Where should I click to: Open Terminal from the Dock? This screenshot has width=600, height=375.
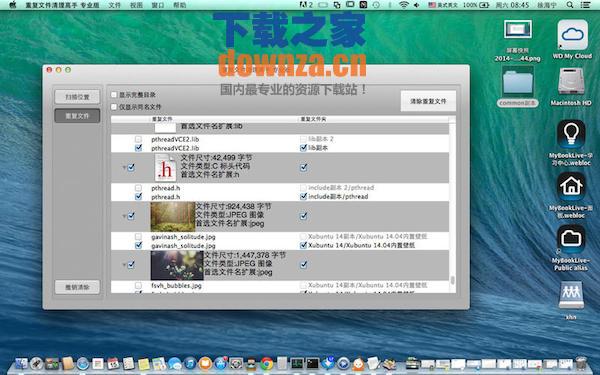(x=313, y=363)
